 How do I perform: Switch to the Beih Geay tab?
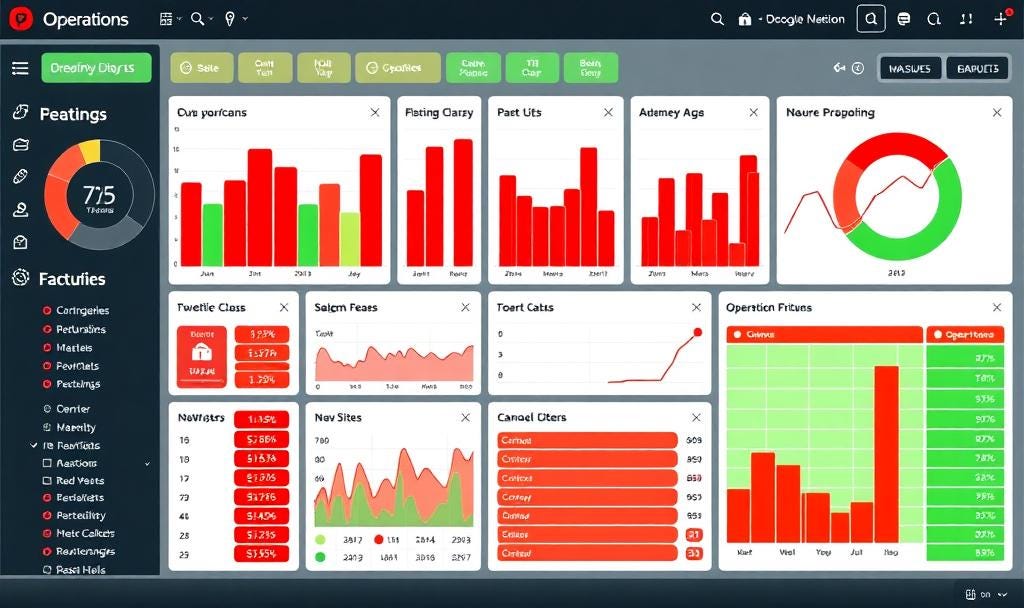pos(590,67)
